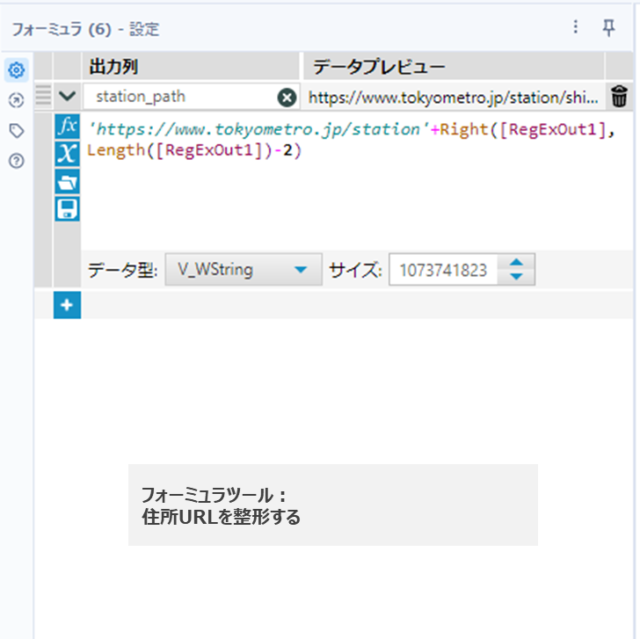This screenshot has height=639, width=640.
Task: Open the Help question mark icon
Action: click(x=16, y=160)
